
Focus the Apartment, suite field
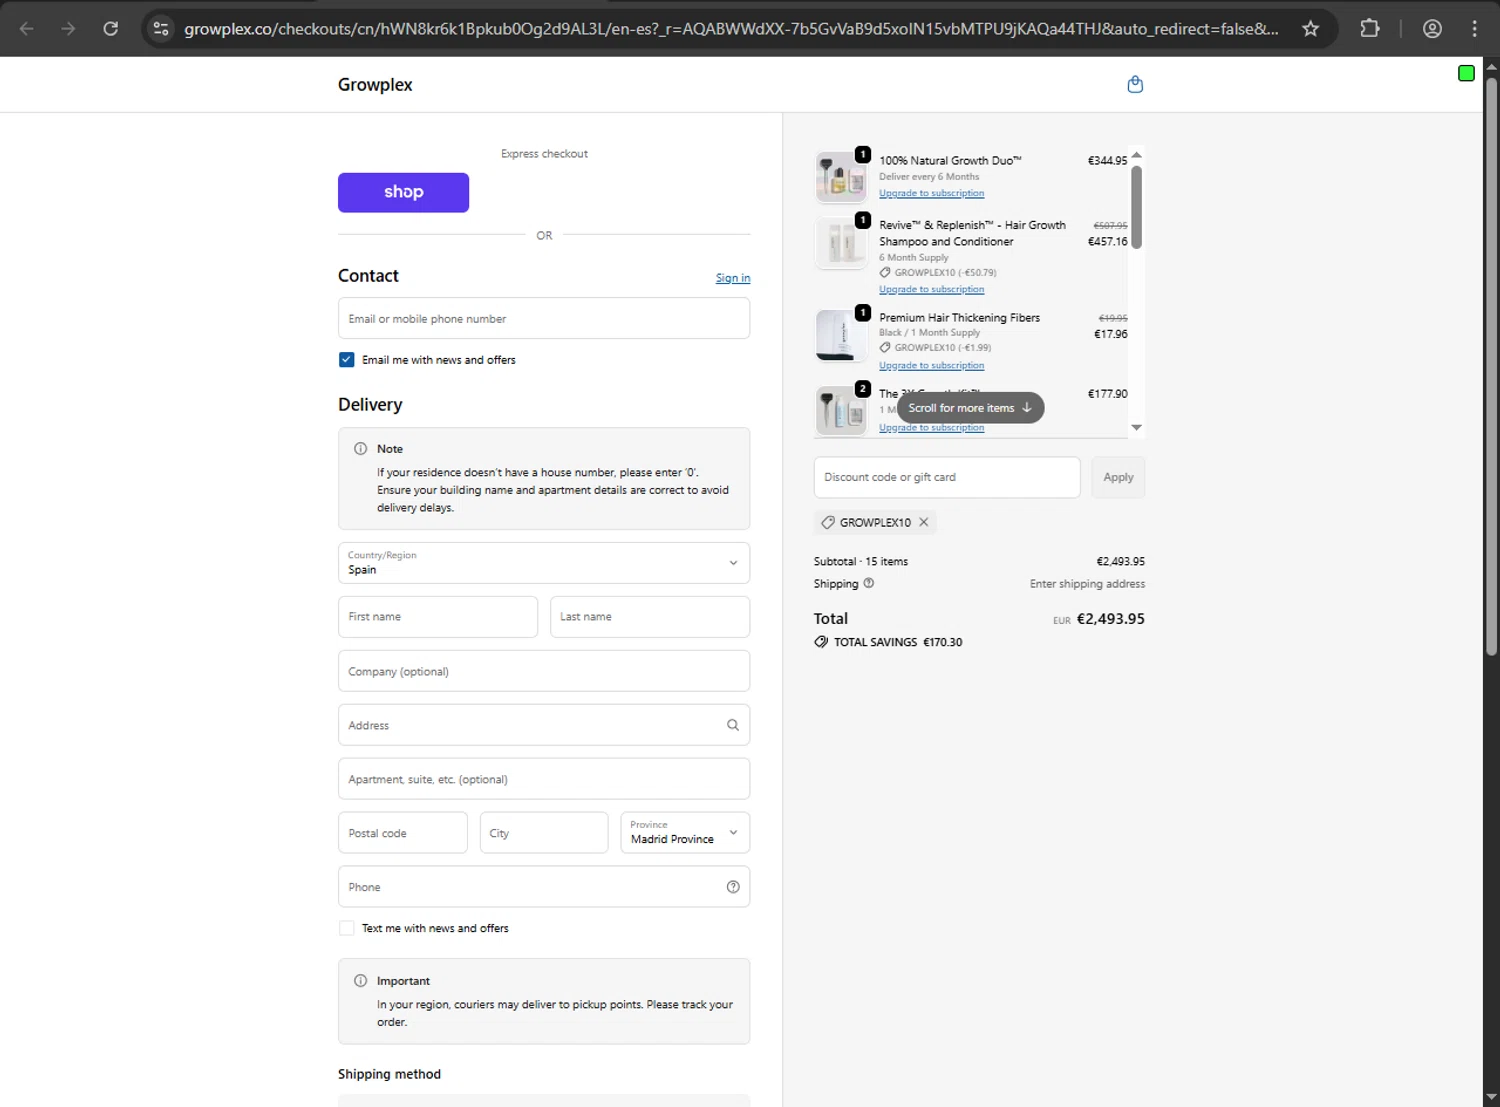tap(544, 779)
